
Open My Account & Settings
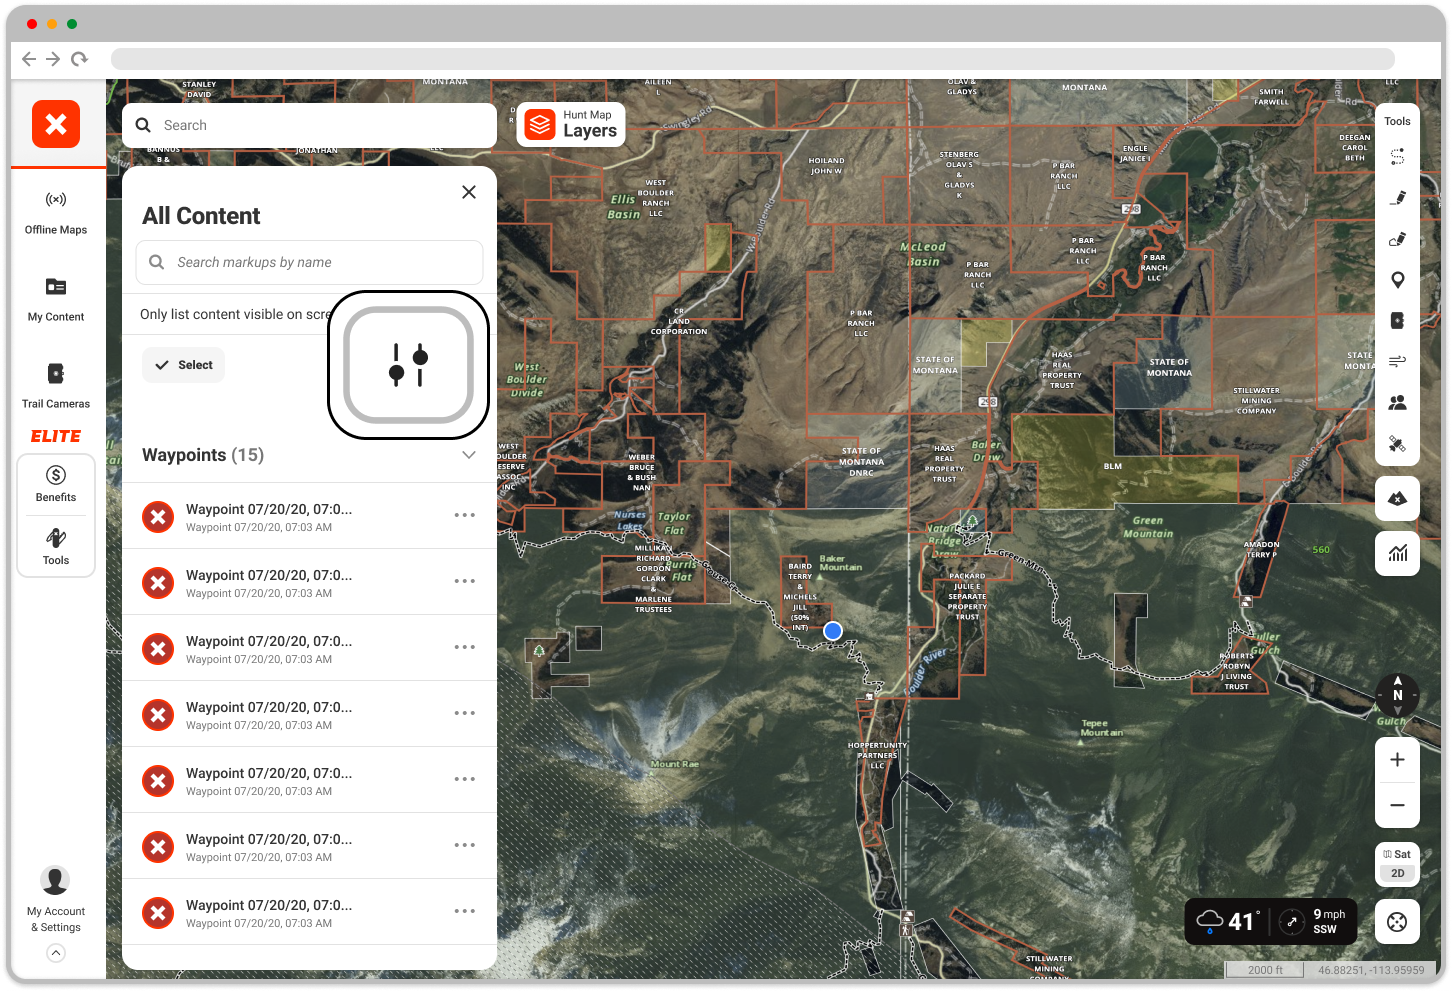point(56,900)
